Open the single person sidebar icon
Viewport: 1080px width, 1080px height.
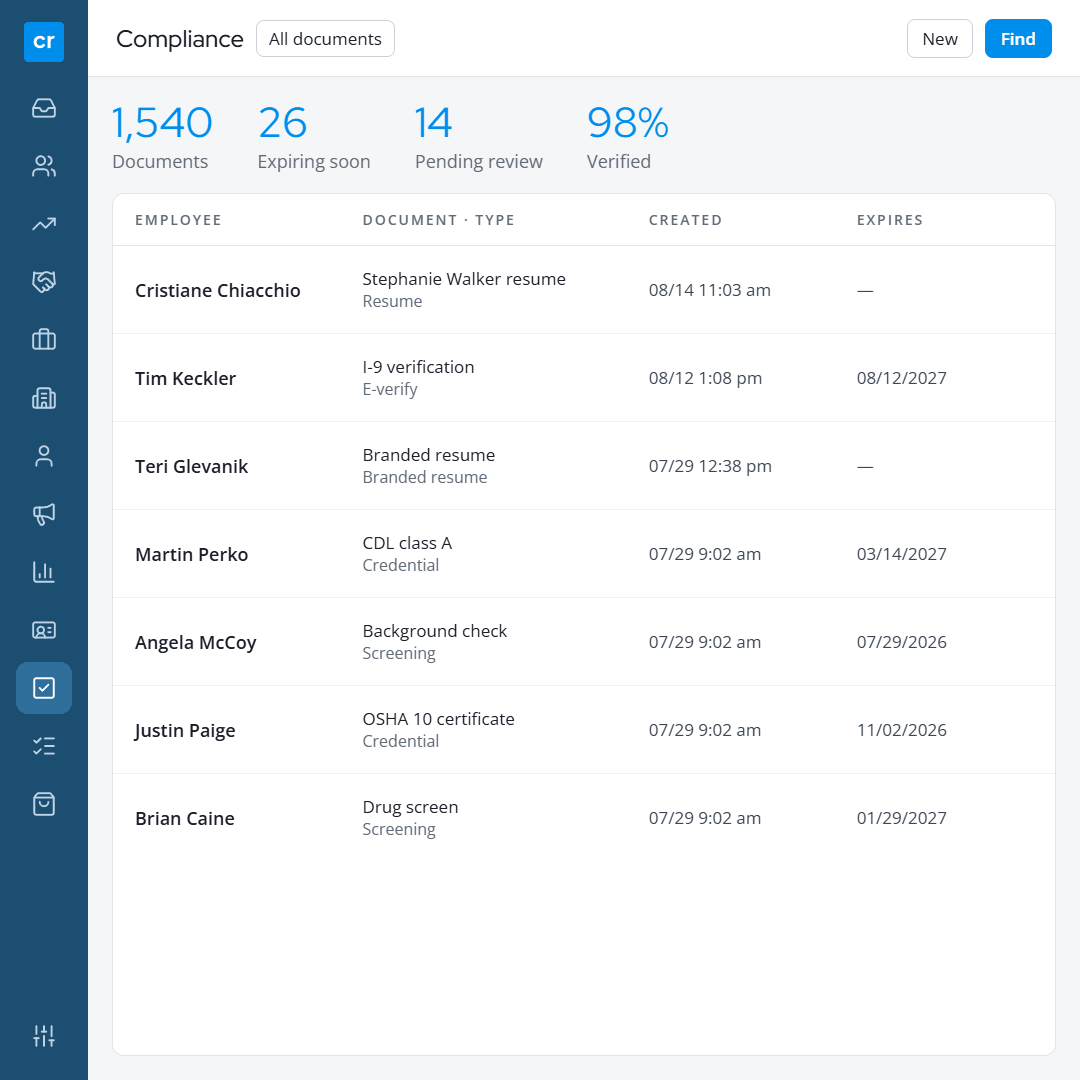[43, 456]
